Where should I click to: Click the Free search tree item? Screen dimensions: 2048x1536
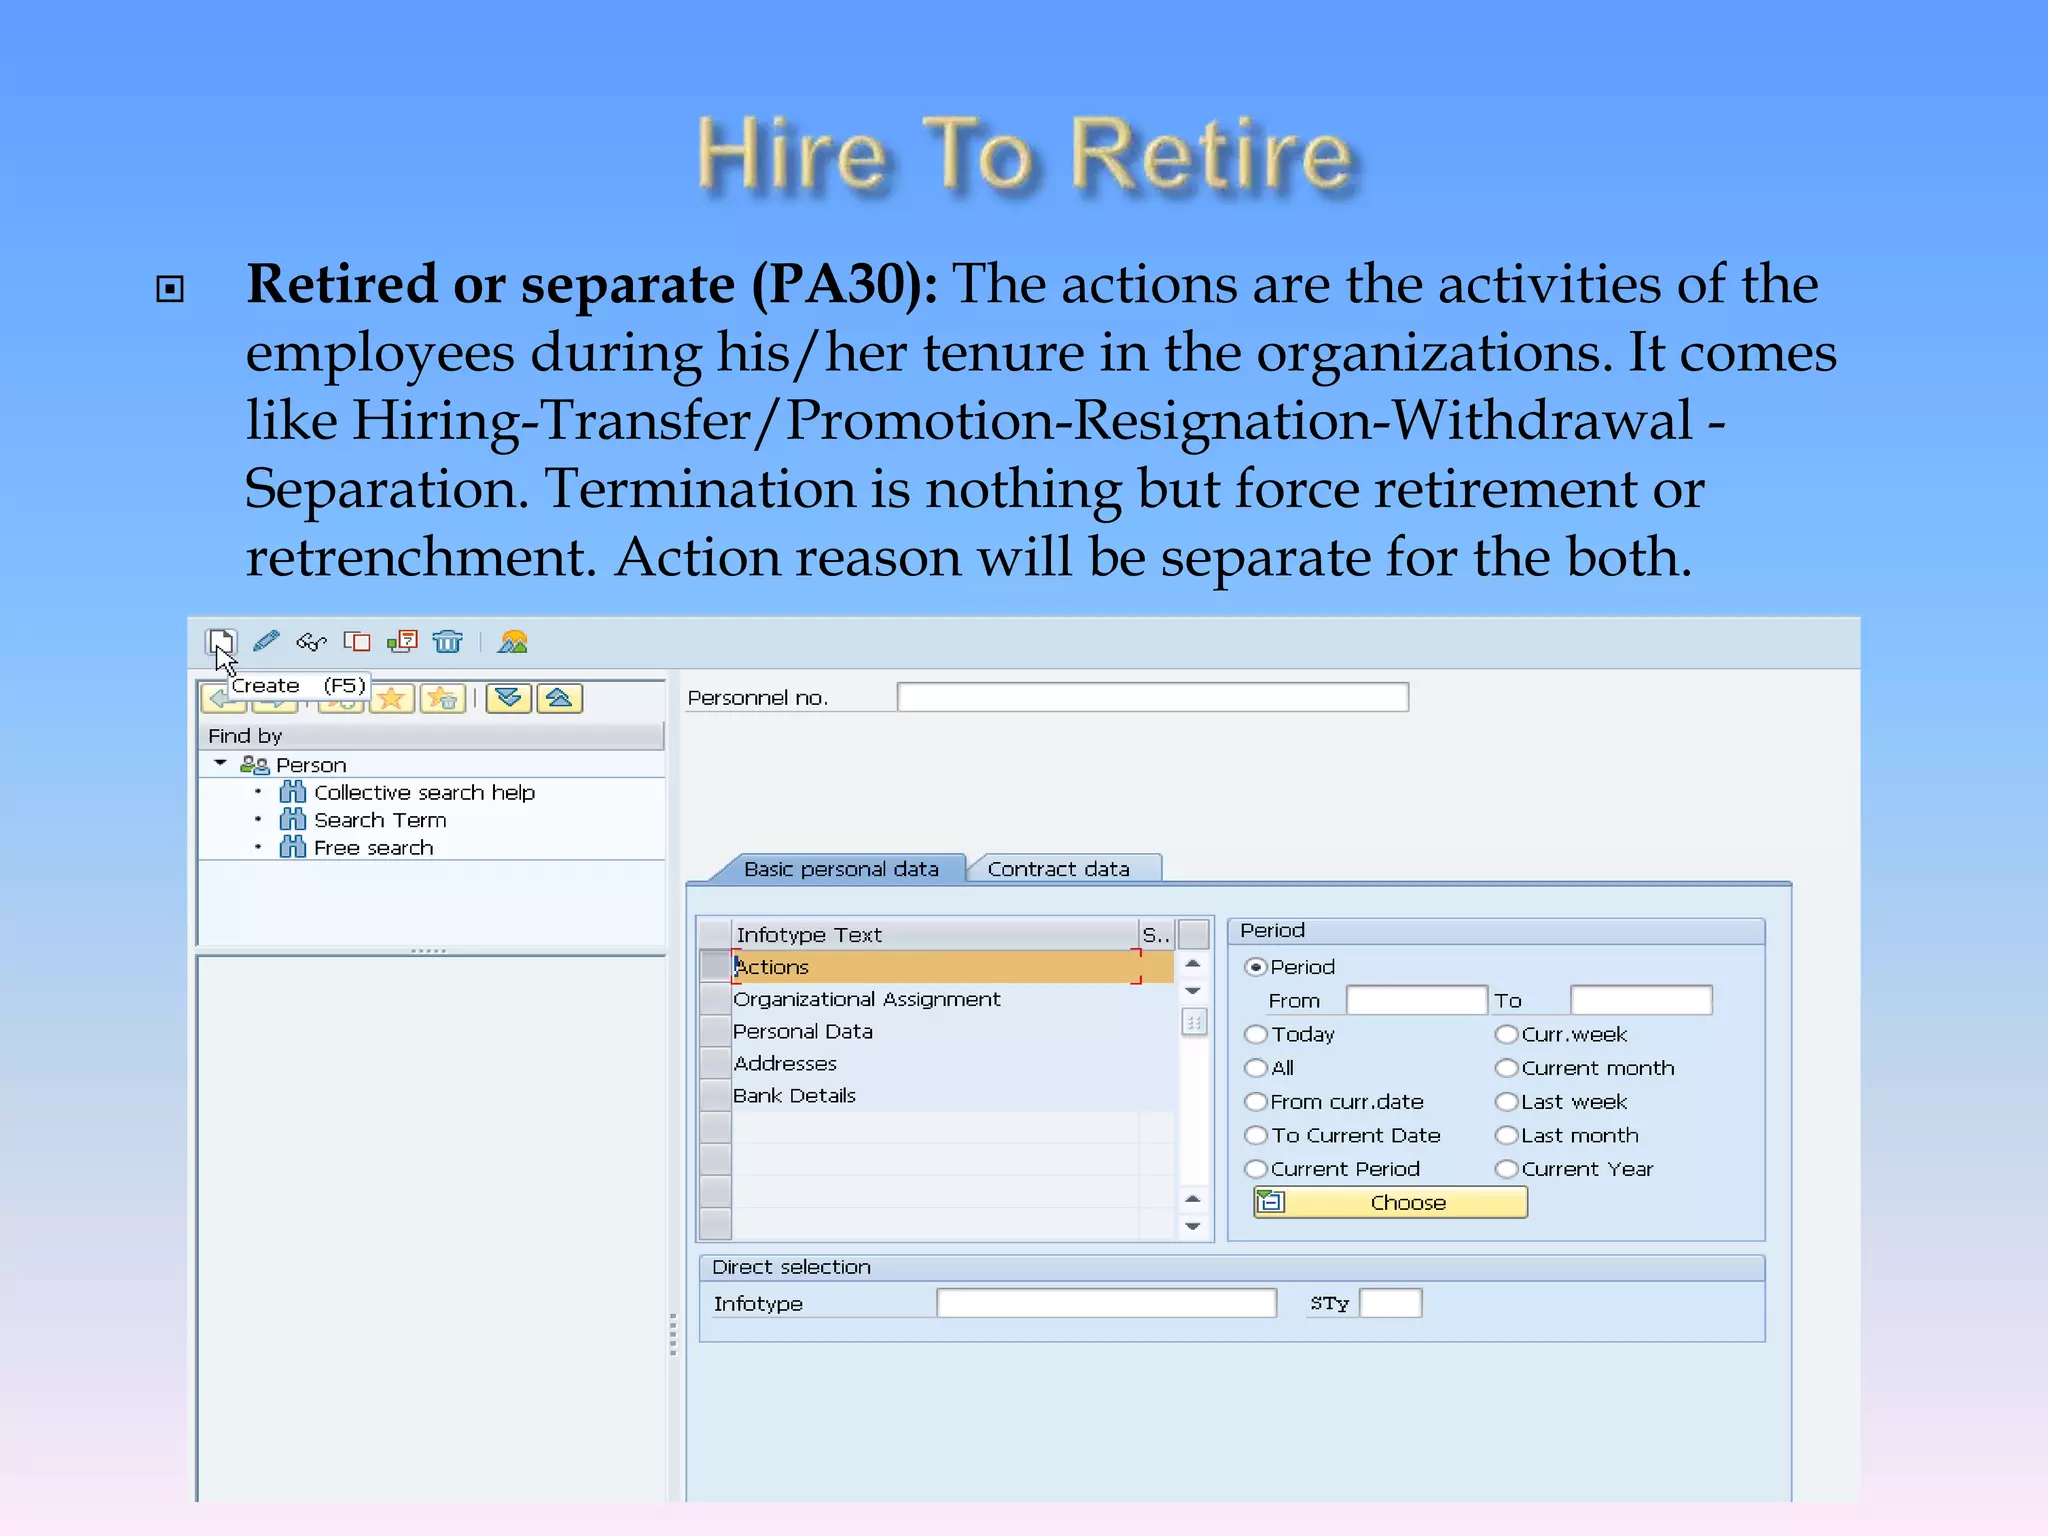coord(374,848)
